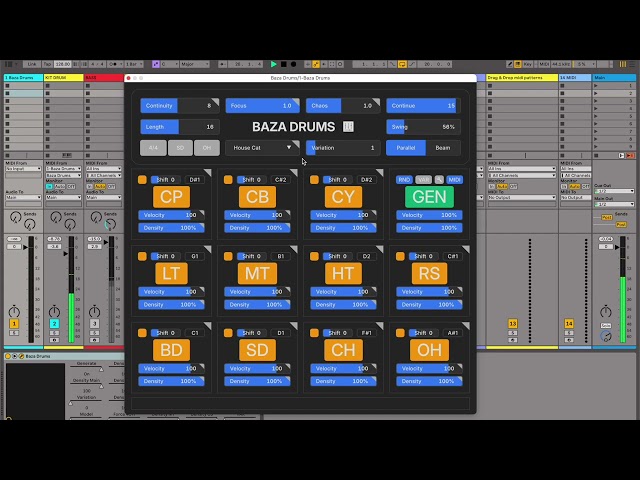Click Ableton's transport Stop button
The image size is (640, 480).
coord(284,64)
